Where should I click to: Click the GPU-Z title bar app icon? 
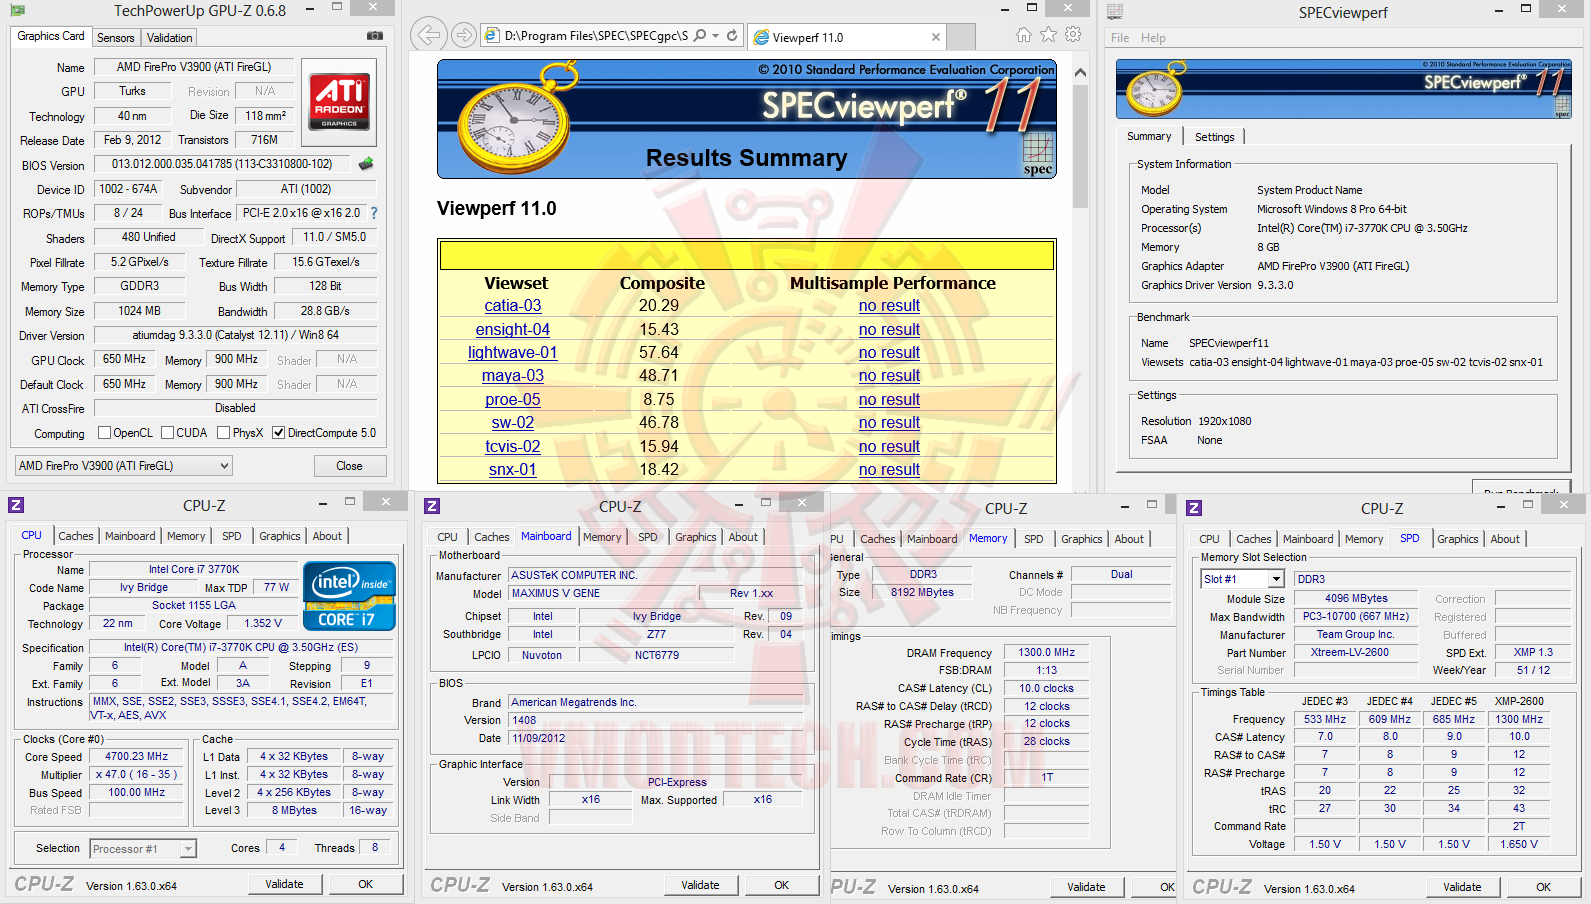[17, 11]
